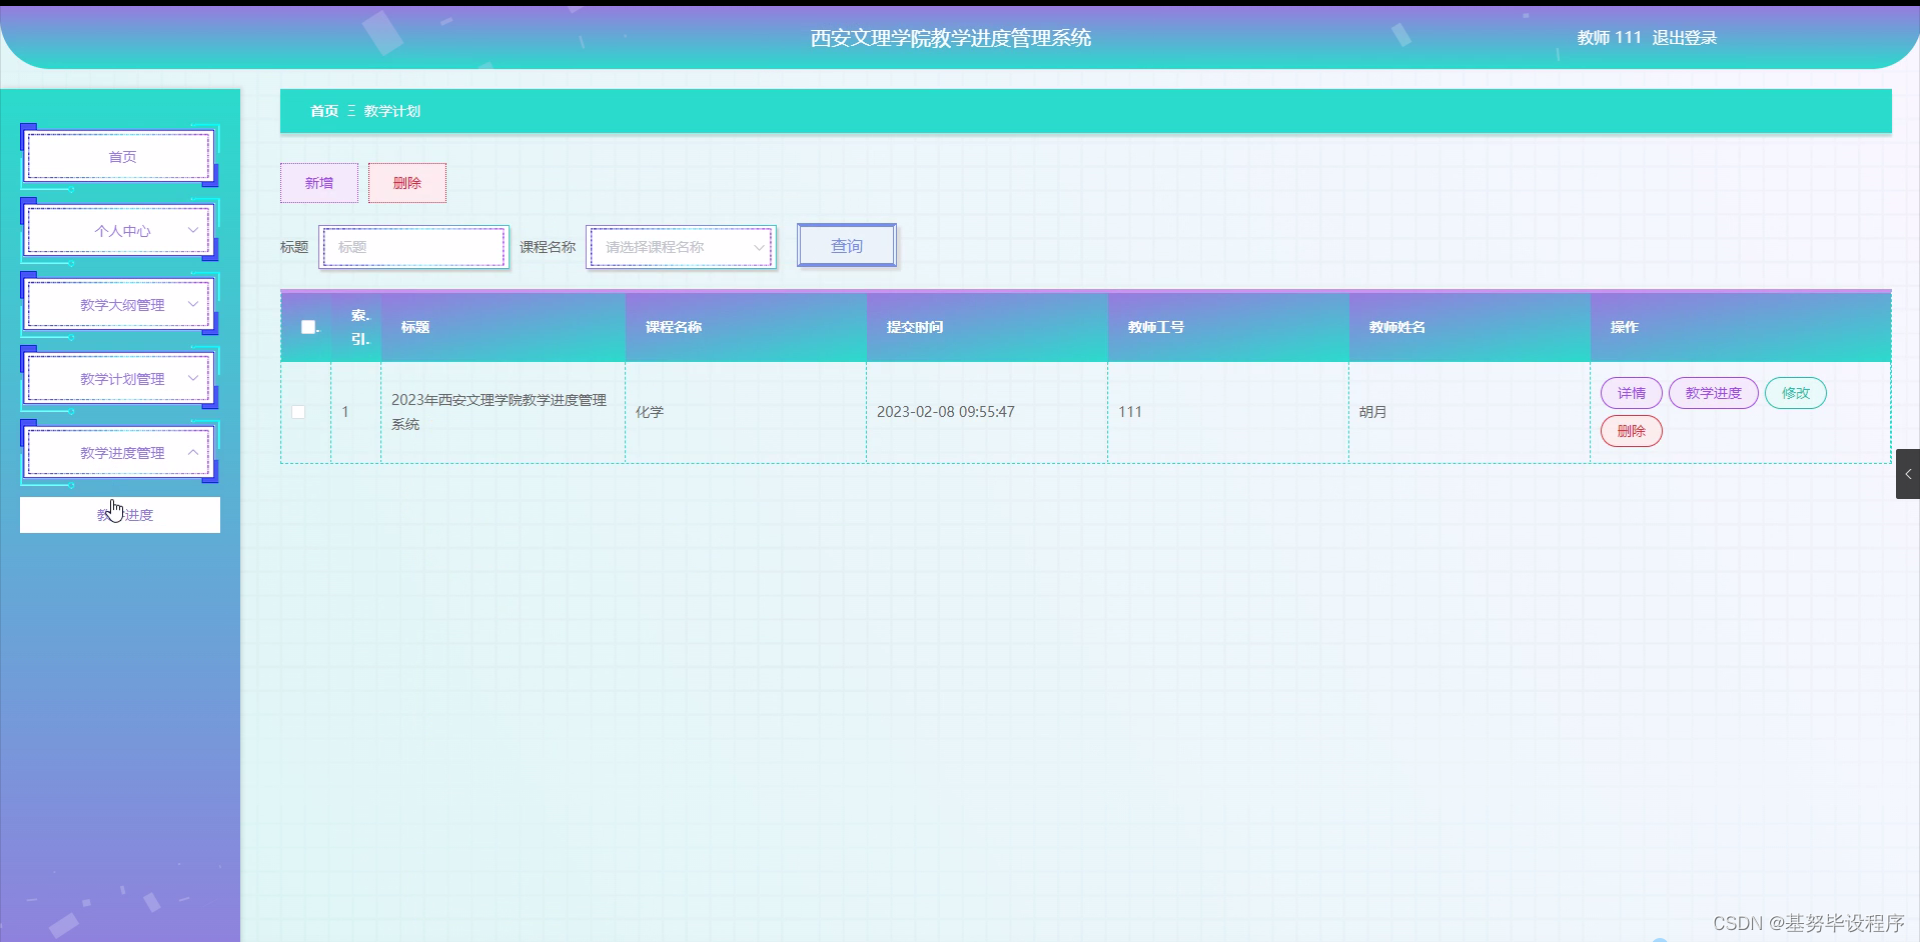Click the 教学计划 breadcrumb text
This screenshot has height=942, width=1920.
[392, 111]
